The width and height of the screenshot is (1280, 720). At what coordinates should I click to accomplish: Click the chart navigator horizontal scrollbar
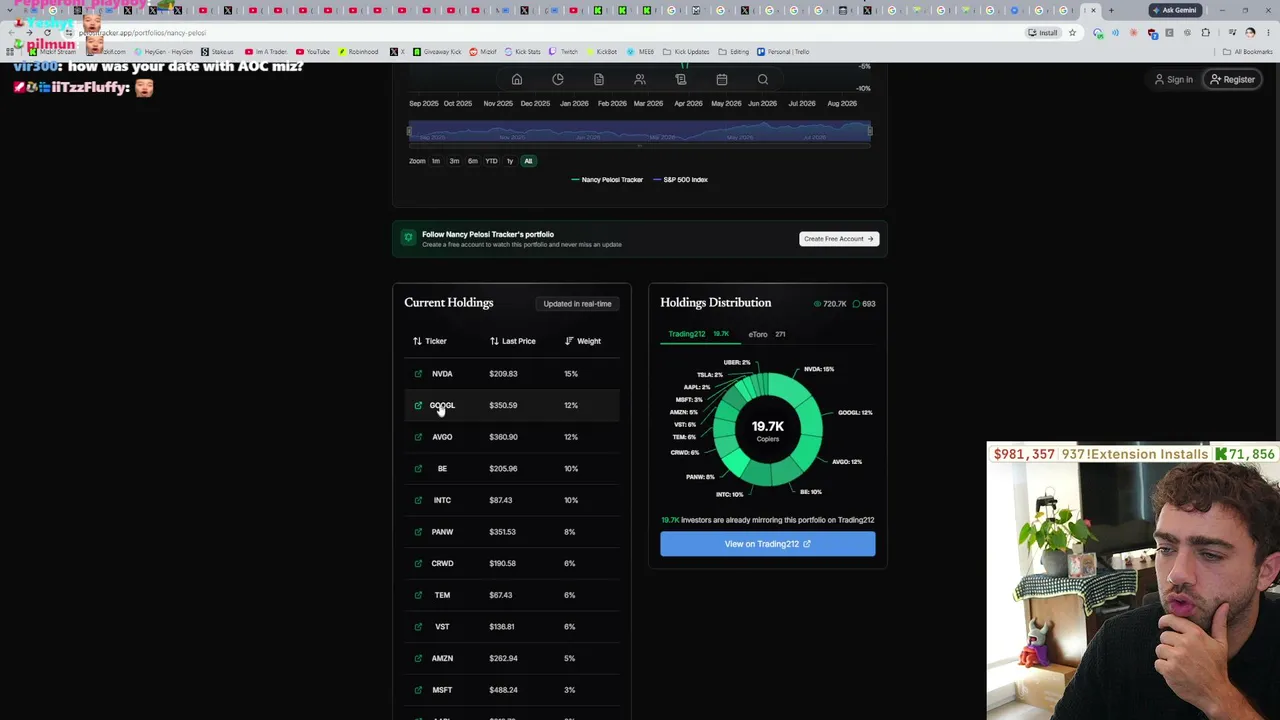click(640, 146)
